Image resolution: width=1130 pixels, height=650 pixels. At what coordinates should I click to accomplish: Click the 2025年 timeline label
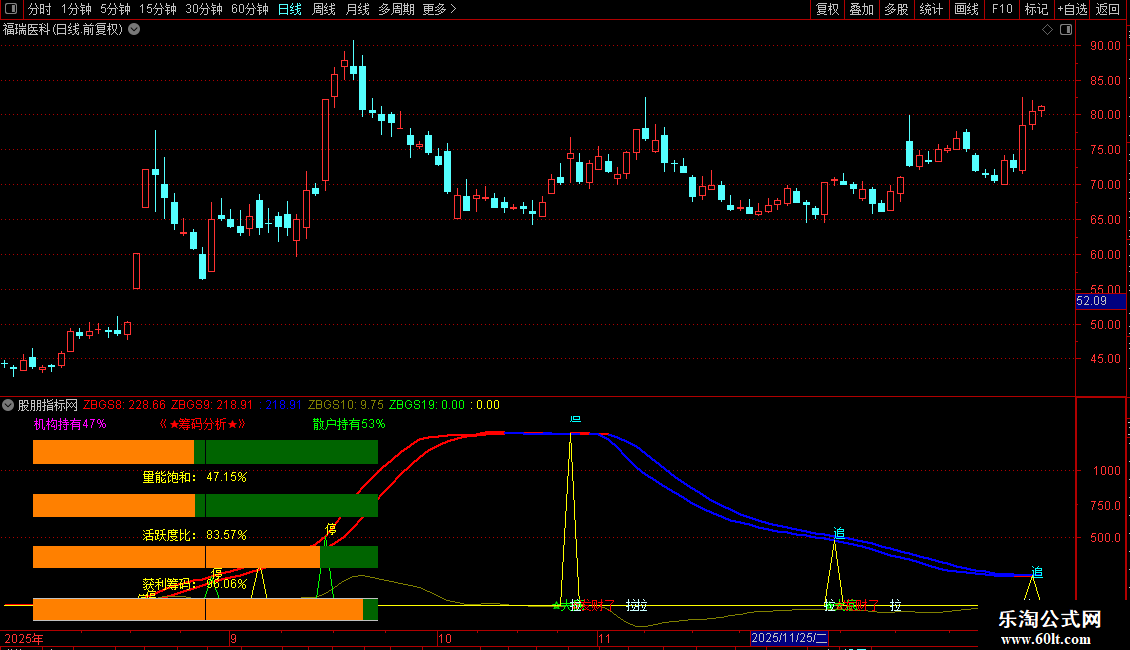[x=24, y=638]
